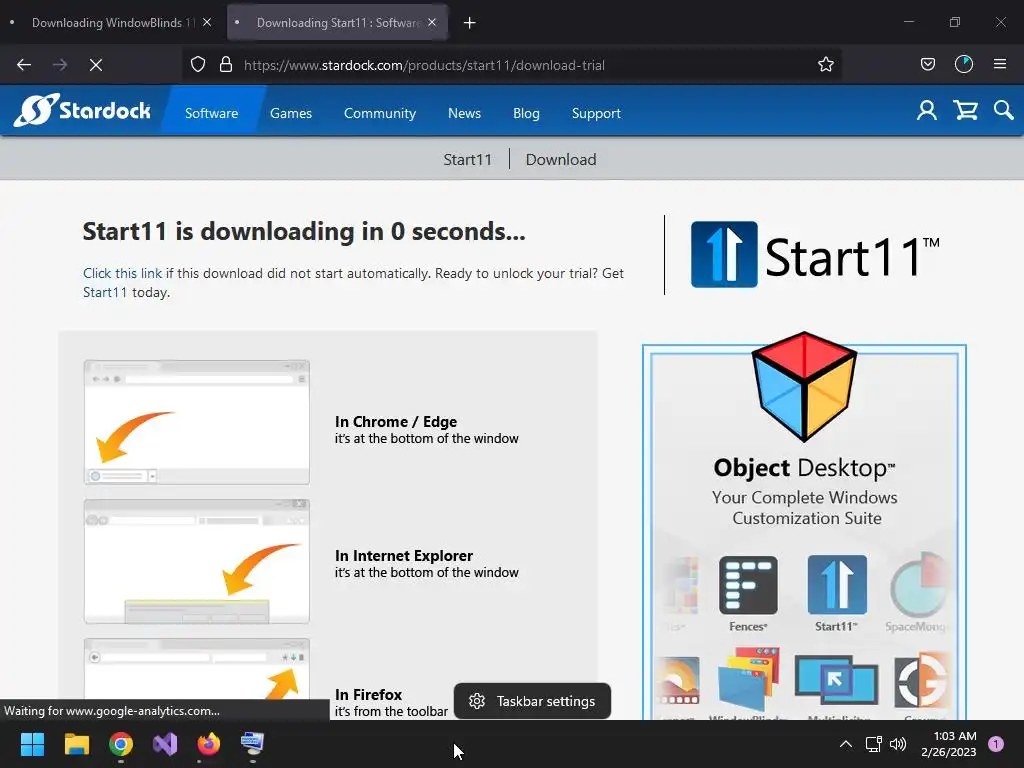Bookmark this page with the star

click(825, 65)
